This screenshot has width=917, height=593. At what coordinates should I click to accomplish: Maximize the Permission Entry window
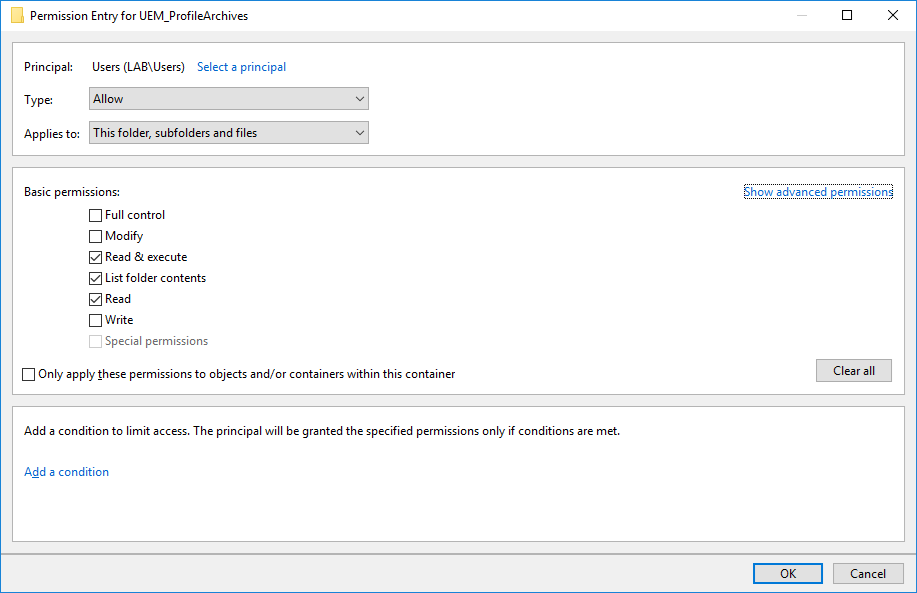[847, 16]
